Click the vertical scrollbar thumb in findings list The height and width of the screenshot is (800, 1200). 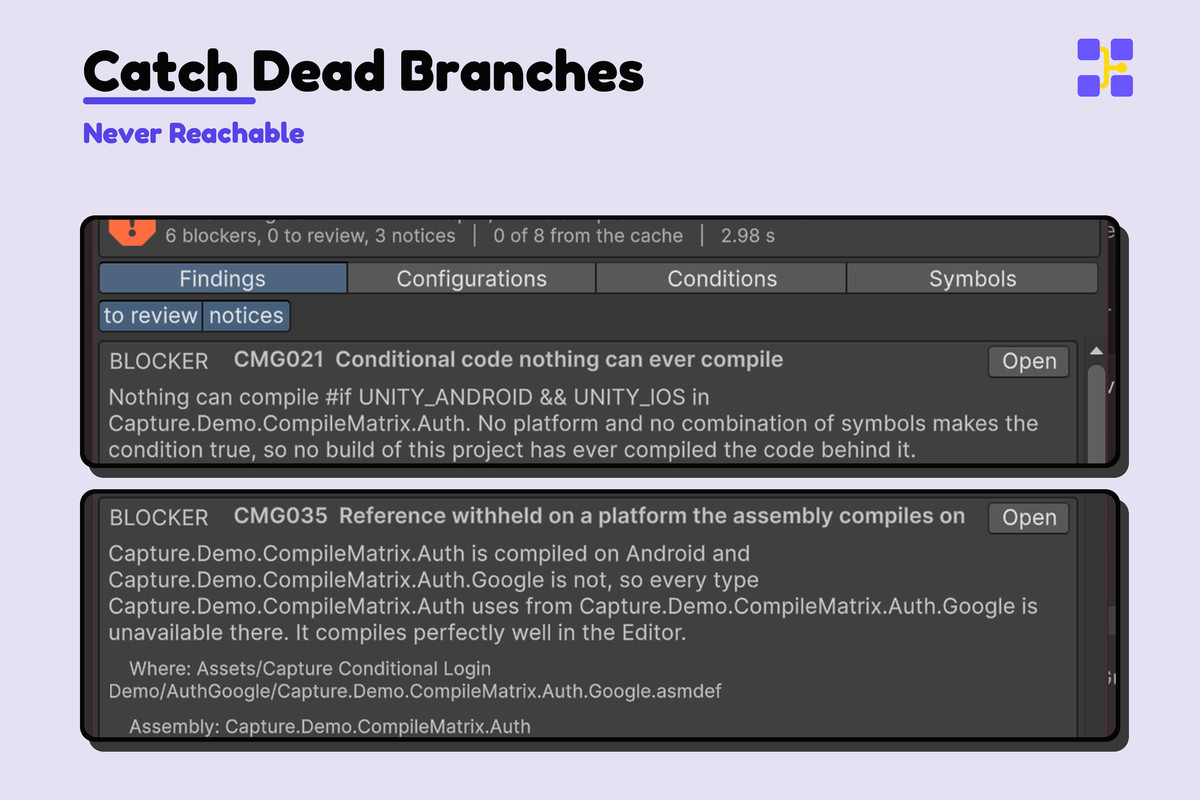1096,414
